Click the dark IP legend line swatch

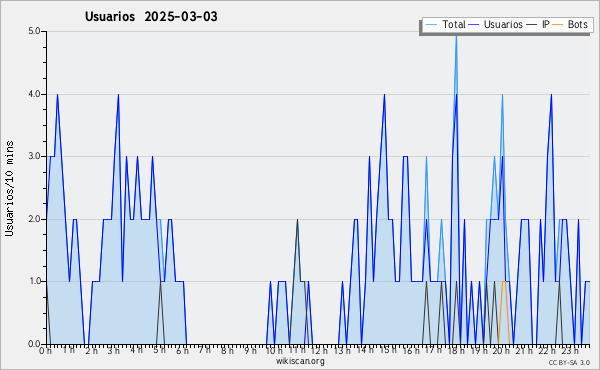[x=532, y=25]
